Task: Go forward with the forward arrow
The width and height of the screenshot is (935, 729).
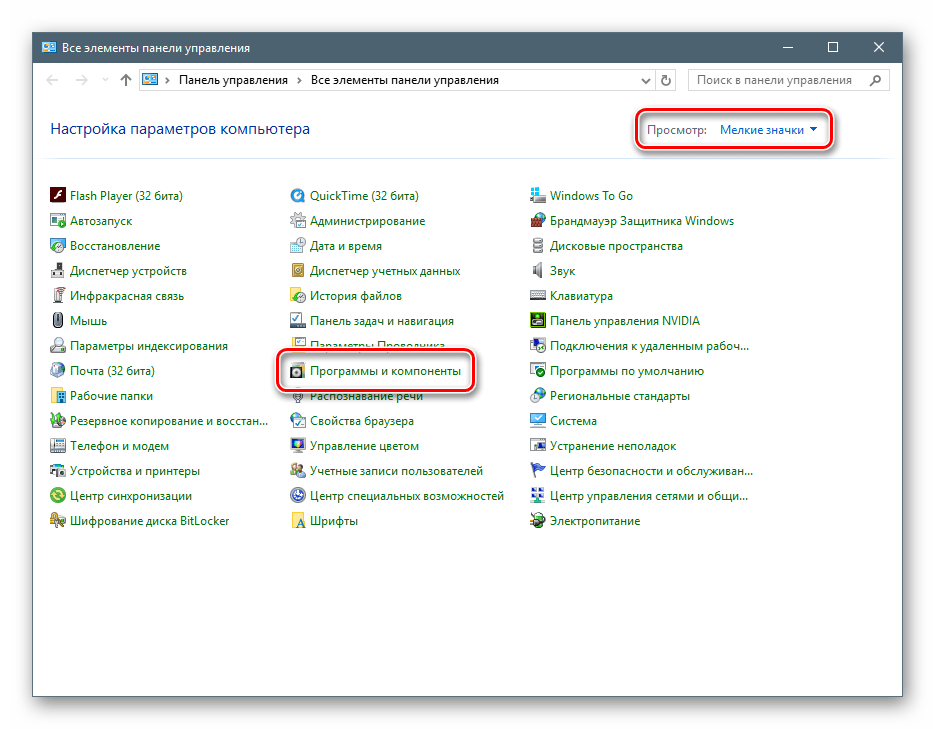Action: [x=82, y=80]
